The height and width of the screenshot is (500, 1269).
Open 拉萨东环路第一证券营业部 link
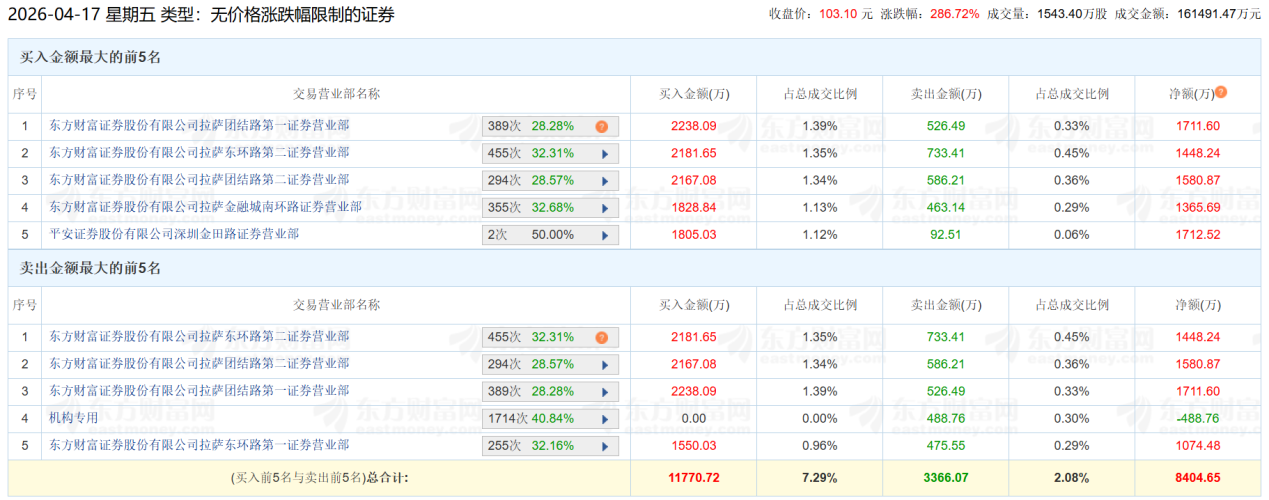coord(199,445)
